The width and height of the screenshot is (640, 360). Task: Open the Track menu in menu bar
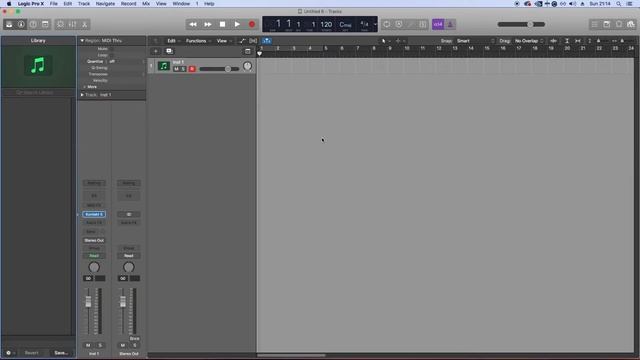84,4
